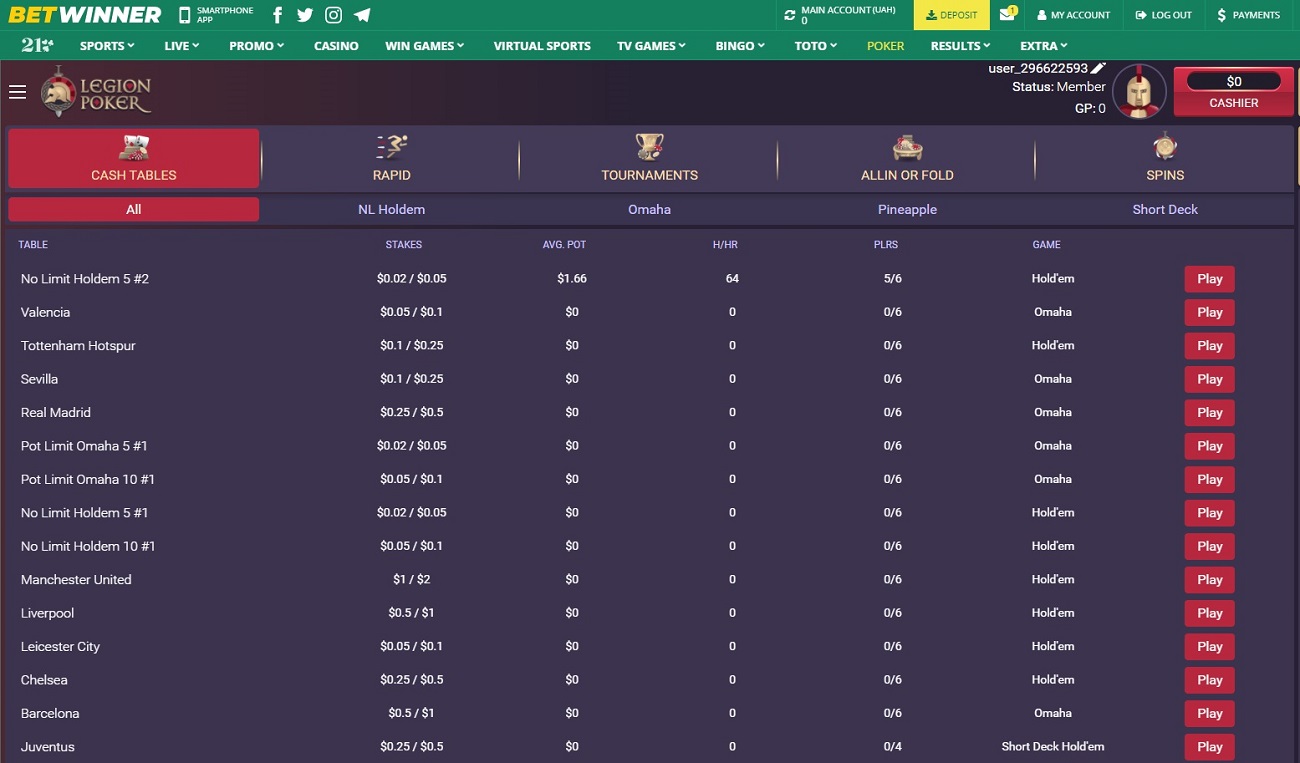Filter tables by Omaha
The image size is (1300, 763).
click(649, 209)
